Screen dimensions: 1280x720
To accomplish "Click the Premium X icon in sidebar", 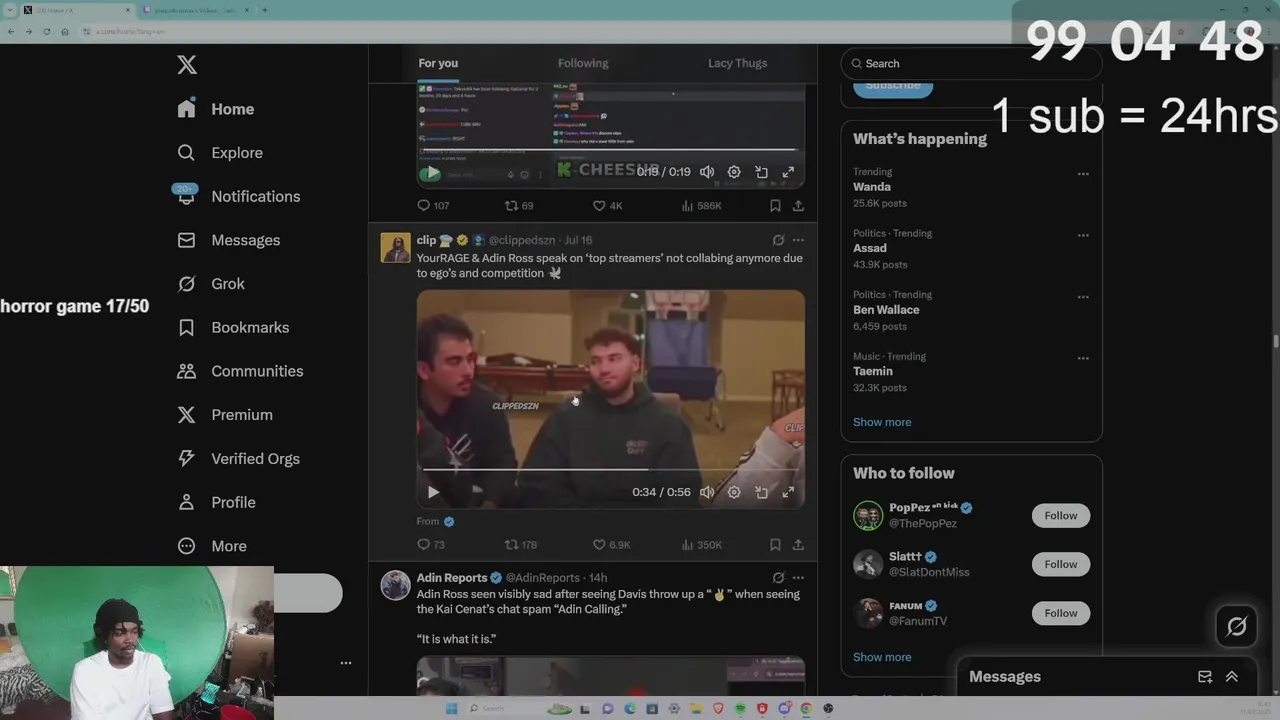I will 186,415.
